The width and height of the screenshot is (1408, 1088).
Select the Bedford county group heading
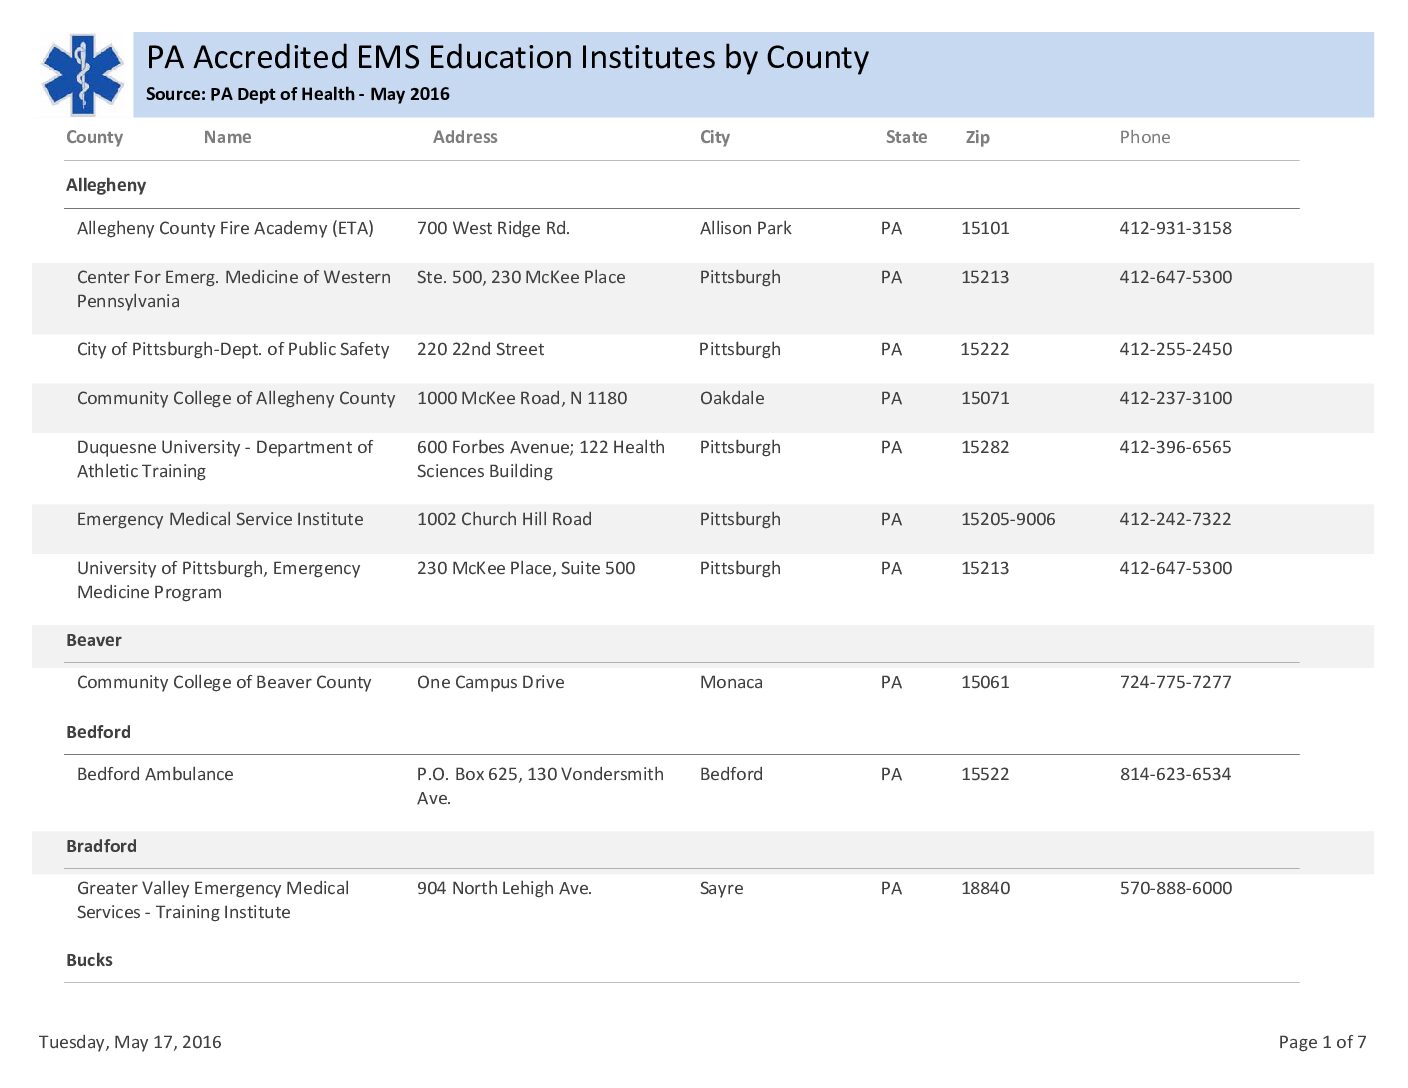point(98,732)
